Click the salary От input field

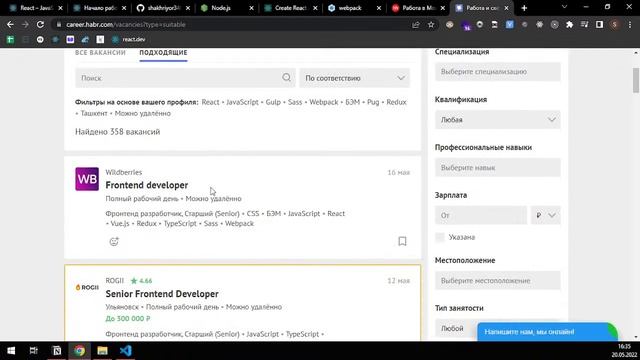(x=481, y=215)
